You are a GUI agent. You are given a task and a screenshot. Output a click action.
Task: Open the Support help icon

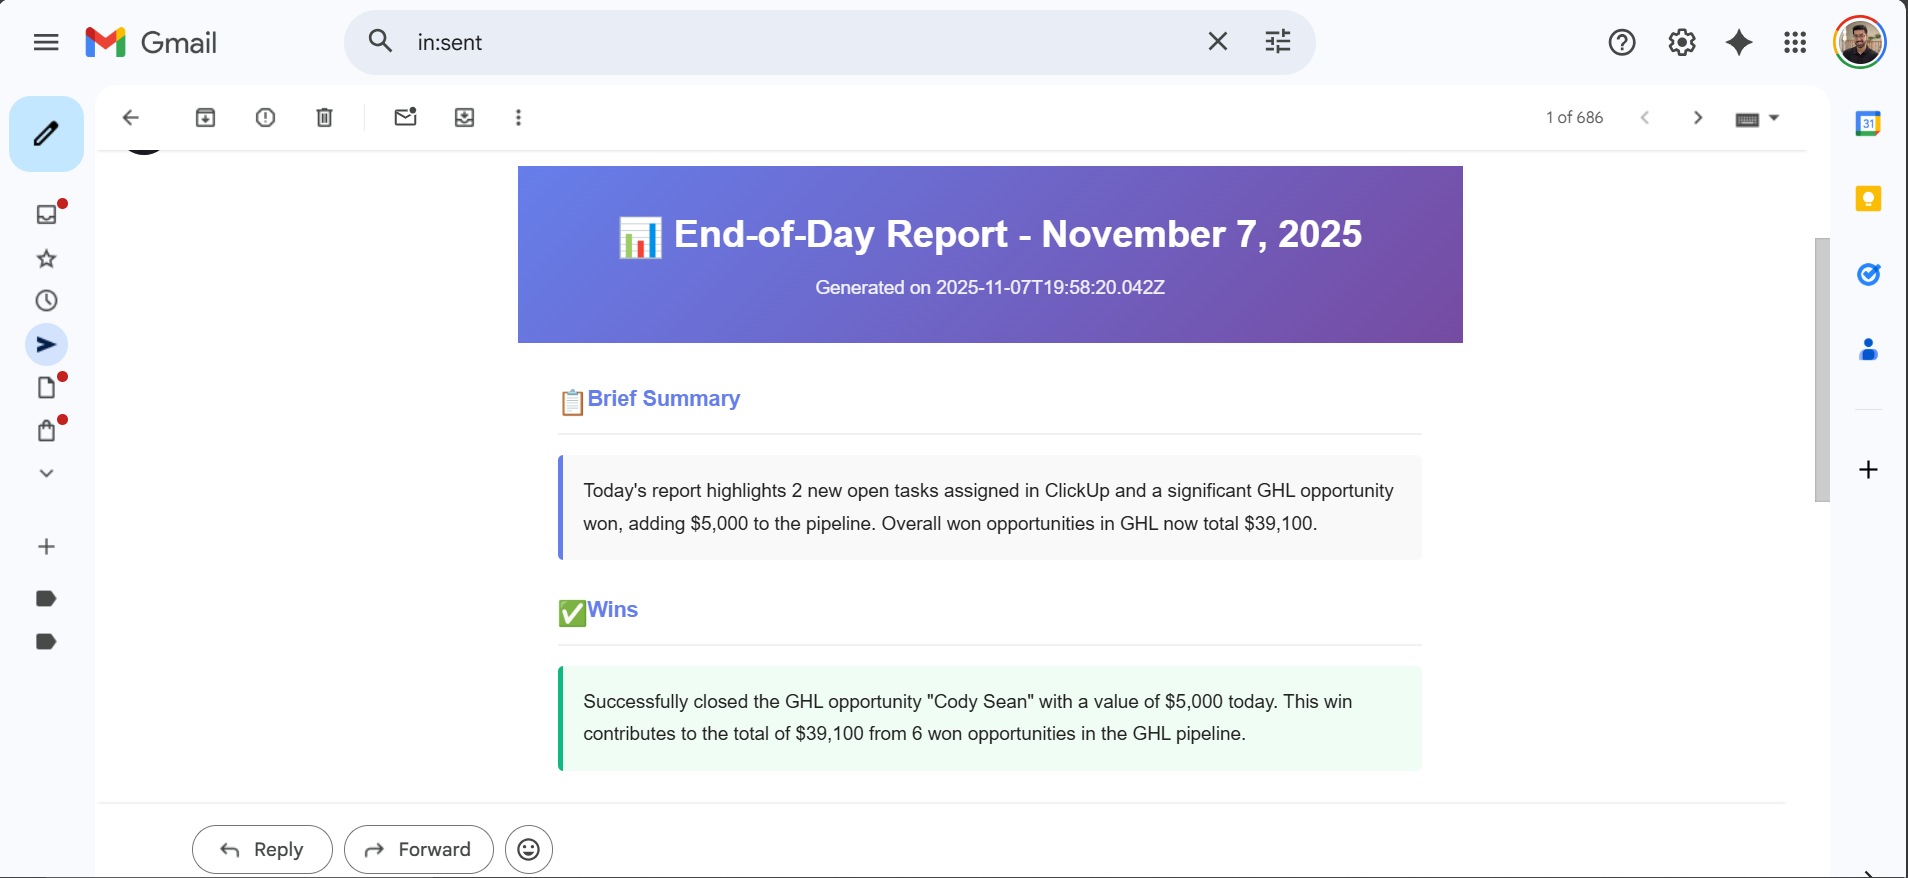click(1622, 42)
